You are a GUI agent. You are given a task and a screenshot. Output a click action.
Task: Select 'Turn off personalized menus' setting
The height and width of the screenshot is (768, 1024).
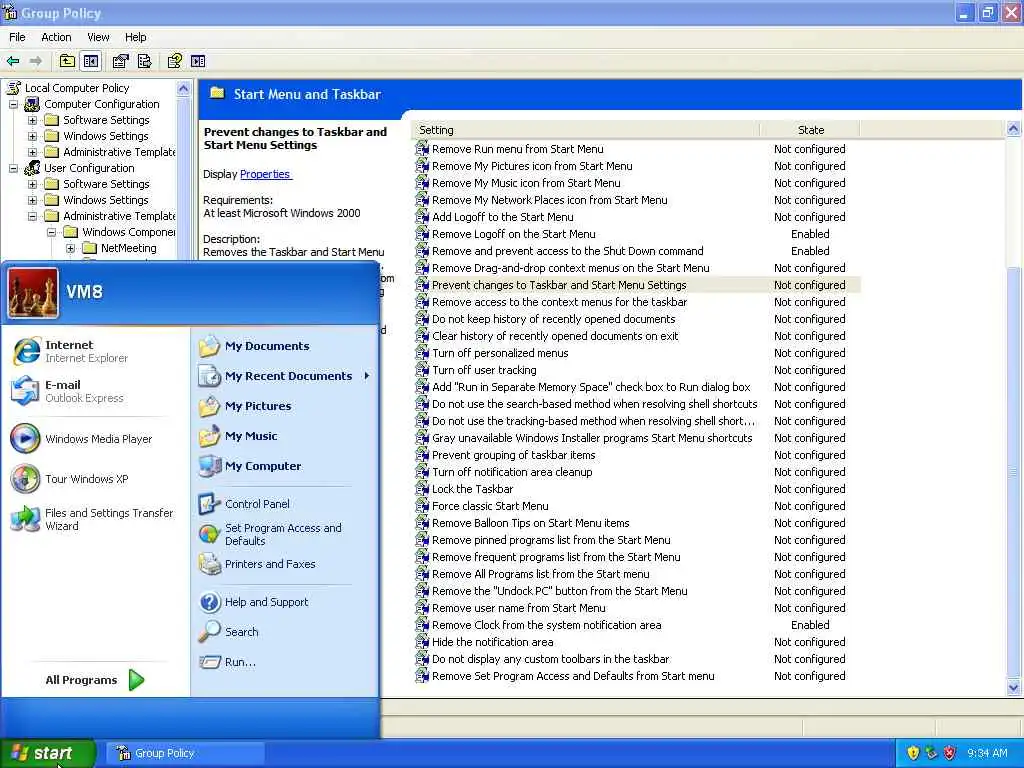click(x=500, y=353)
